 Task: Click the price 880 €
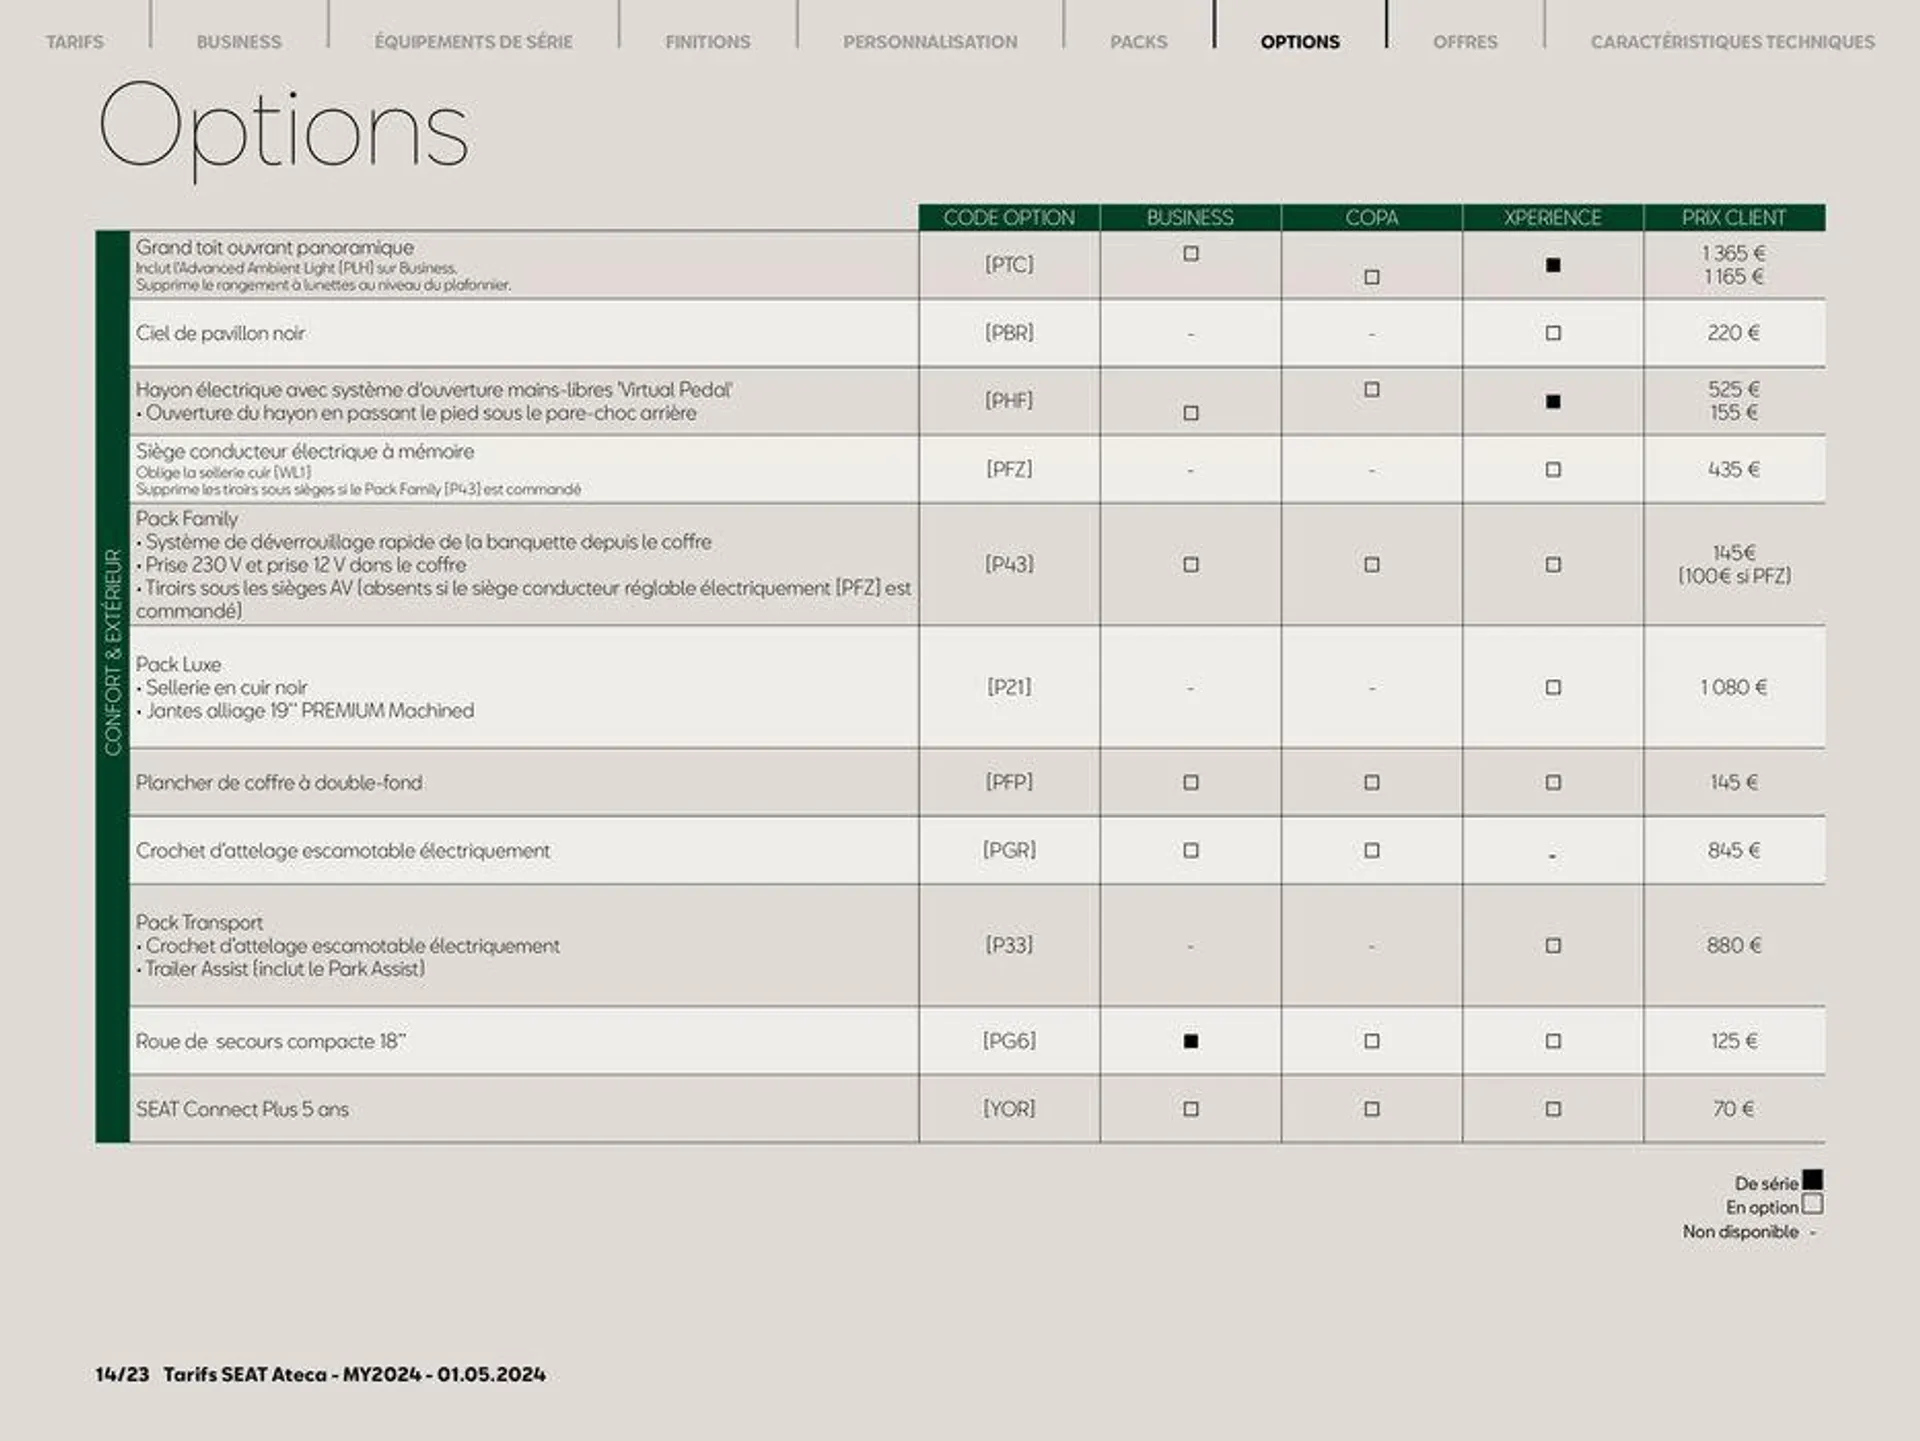[1734, 946]
